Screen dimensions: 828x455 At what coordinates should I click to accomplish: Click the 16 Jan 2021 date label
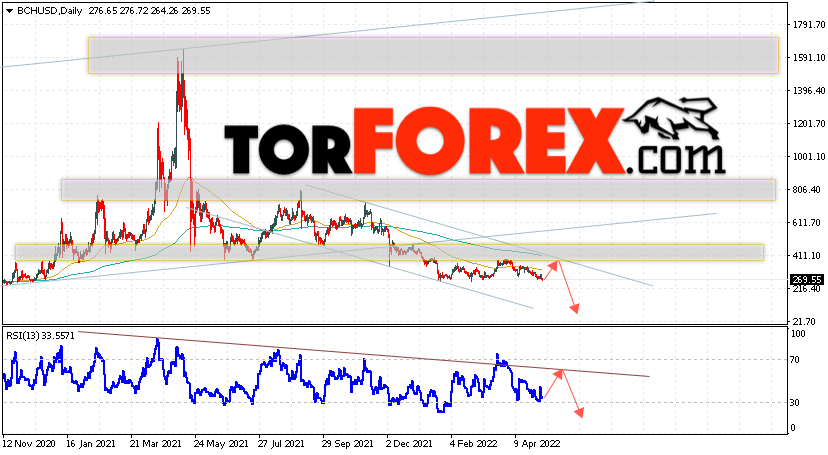[93, 444]
